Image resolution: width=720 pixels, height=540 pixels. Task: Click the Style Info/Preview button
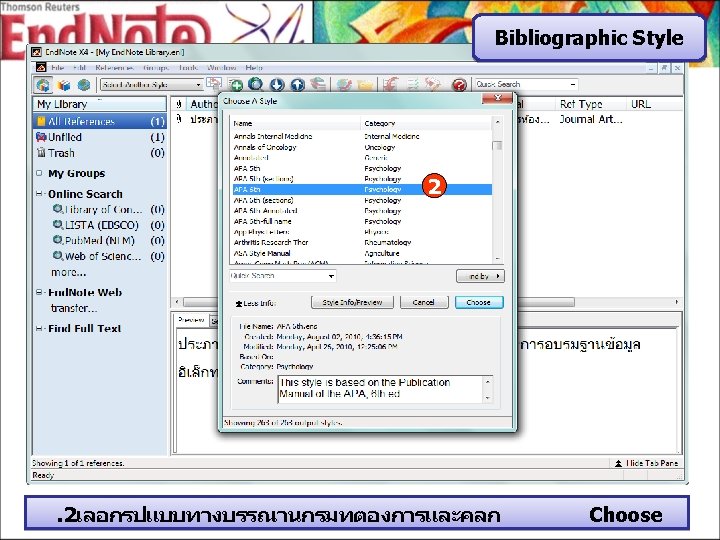(x=352, y=302)
